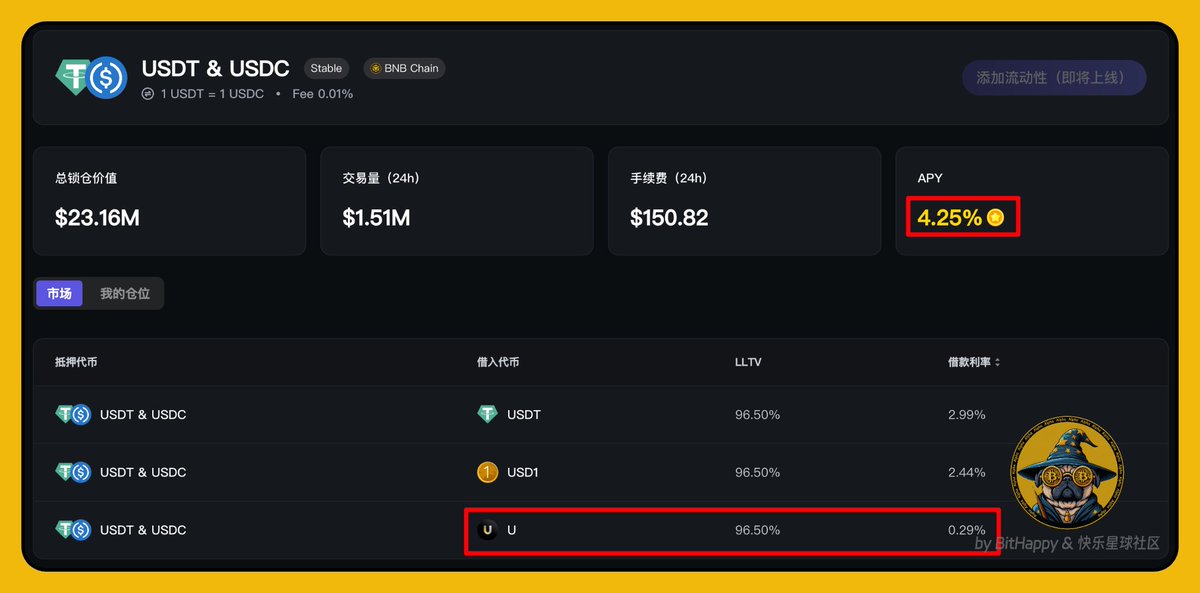1200x593 pixels.
Task: Click the third row collateral pair icon
Action: (73, 530)
